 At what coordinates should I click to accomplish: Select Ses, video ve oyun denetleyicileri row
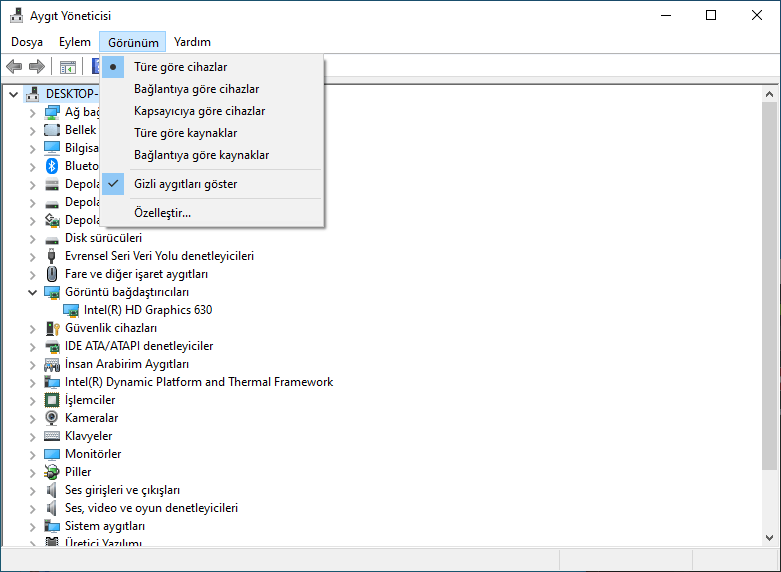coord(151,508)
